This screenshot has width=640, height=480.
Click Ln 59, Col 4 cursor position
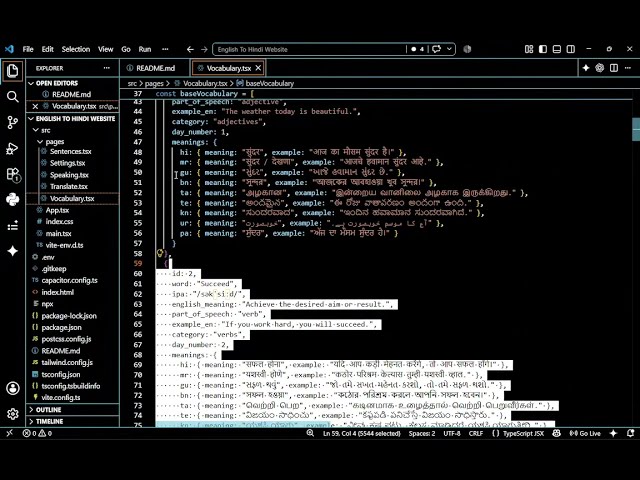pos(361,433)
